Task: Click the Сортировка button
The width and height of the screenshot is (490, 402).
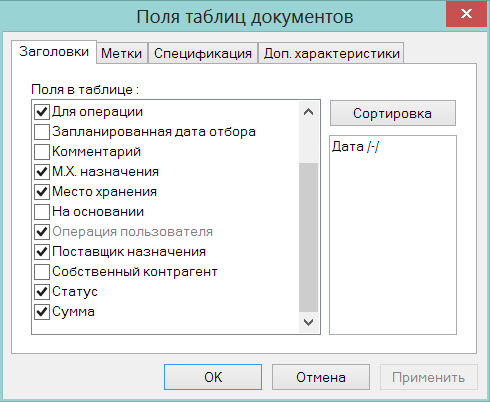Action: coord(393,113)
